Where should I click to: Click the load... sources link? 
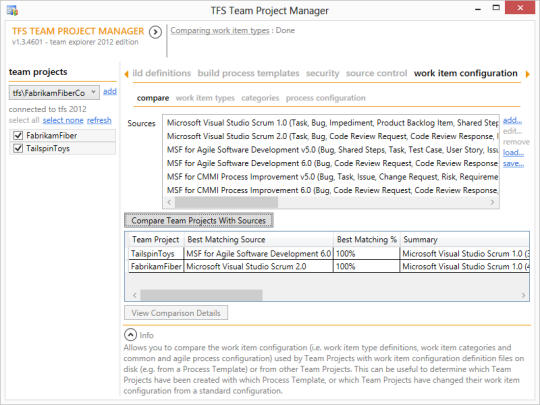[513, 153]
